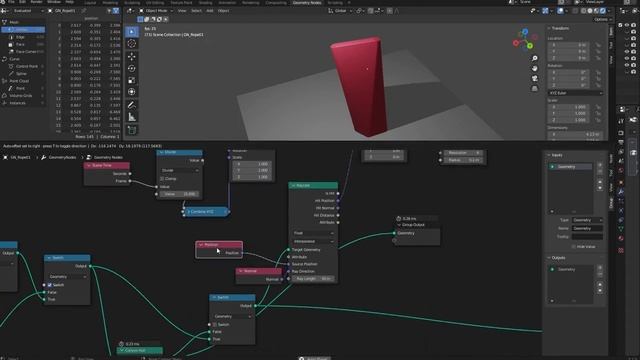Image resolution: width=640 pixels, height=360 pixels.
Task: Open the Select menu in 3D viewport
Action: pos(196,11)
